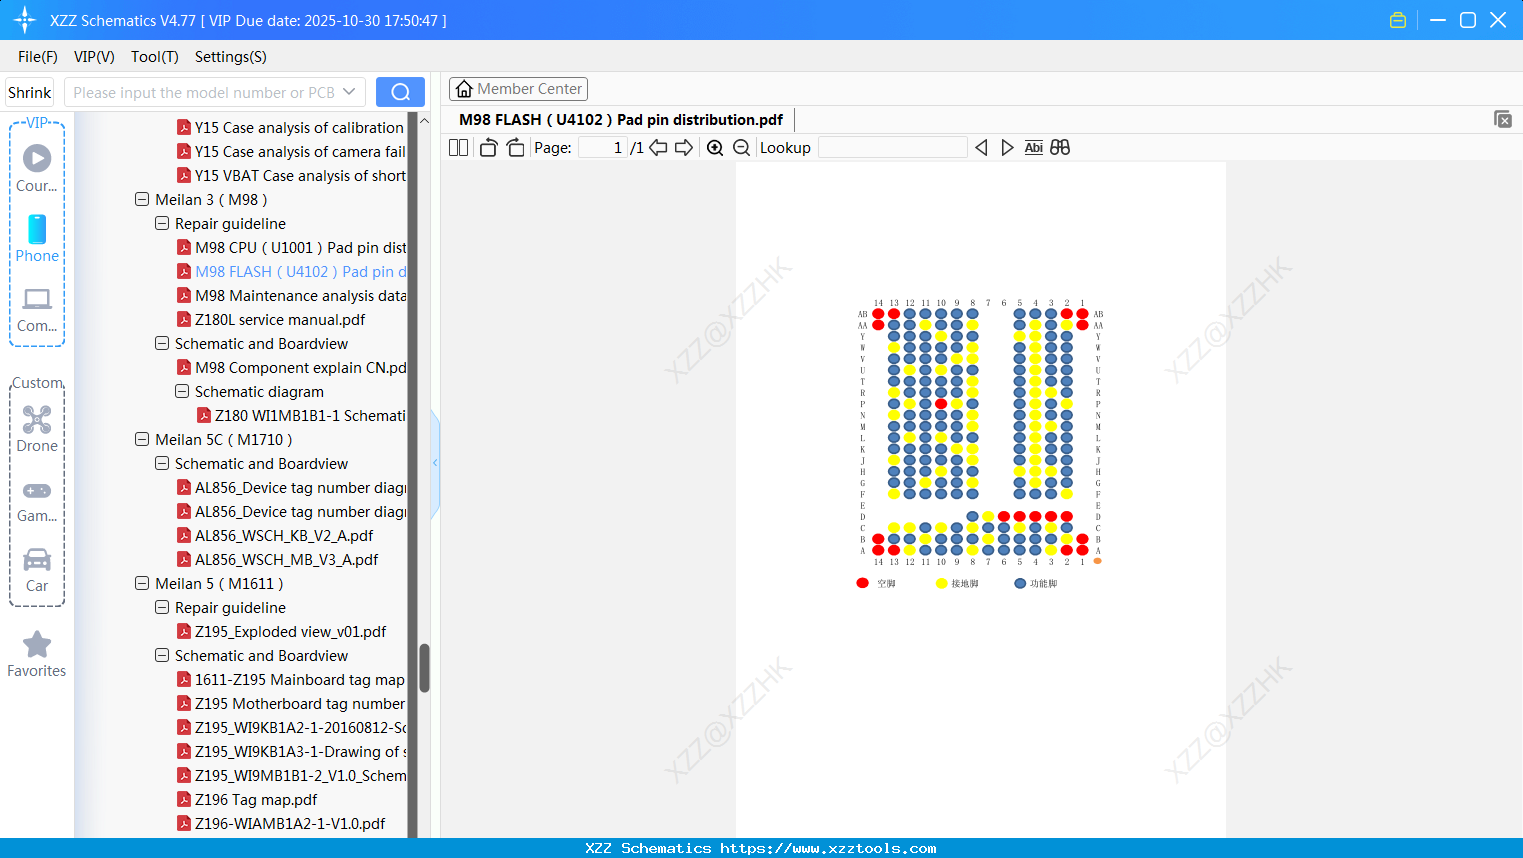
Task: Collapse the Meilan 5C ( M1710 ) node
Action: pyautogui.click(x=142, y=440)
